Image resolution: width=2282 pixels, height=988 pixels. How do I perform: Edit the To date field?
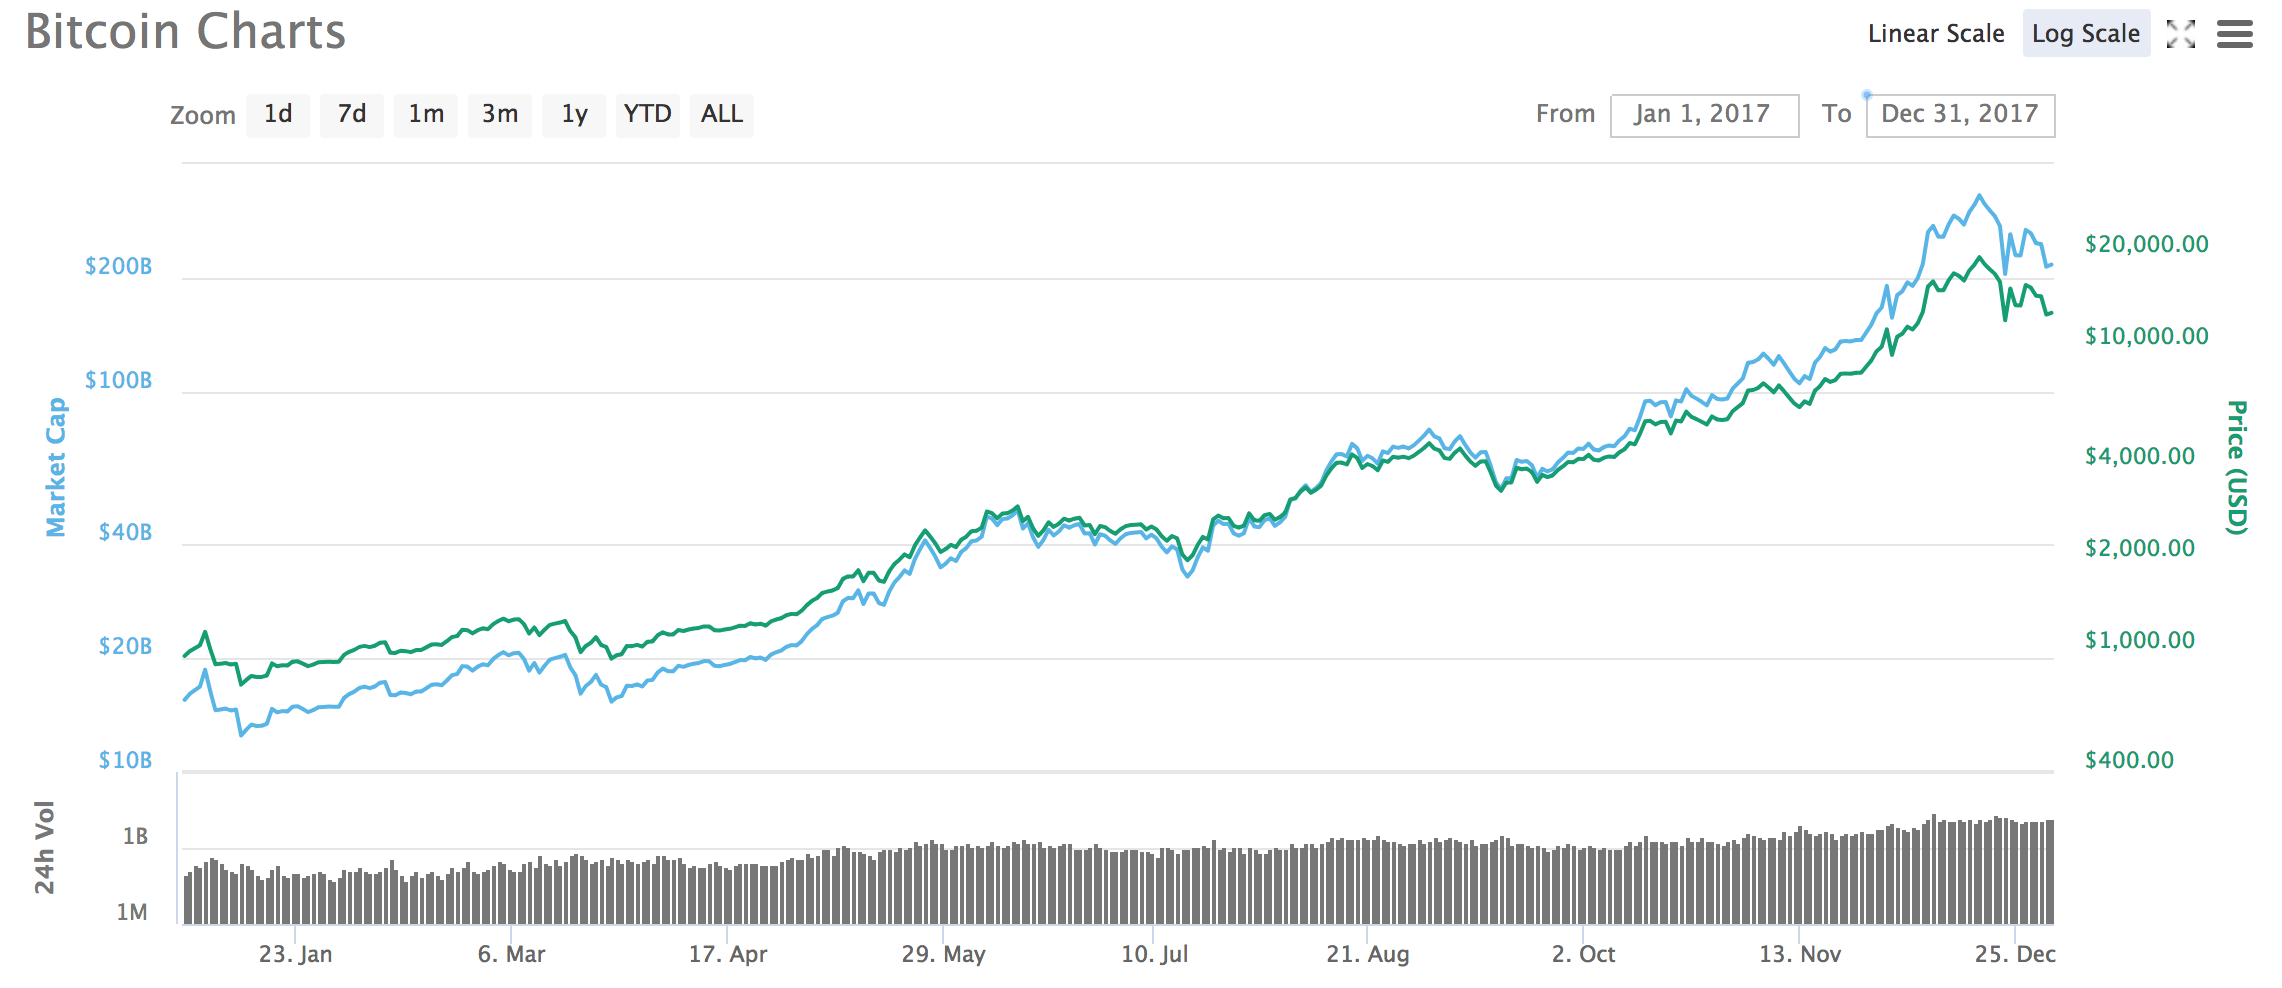pos(1959,115)
